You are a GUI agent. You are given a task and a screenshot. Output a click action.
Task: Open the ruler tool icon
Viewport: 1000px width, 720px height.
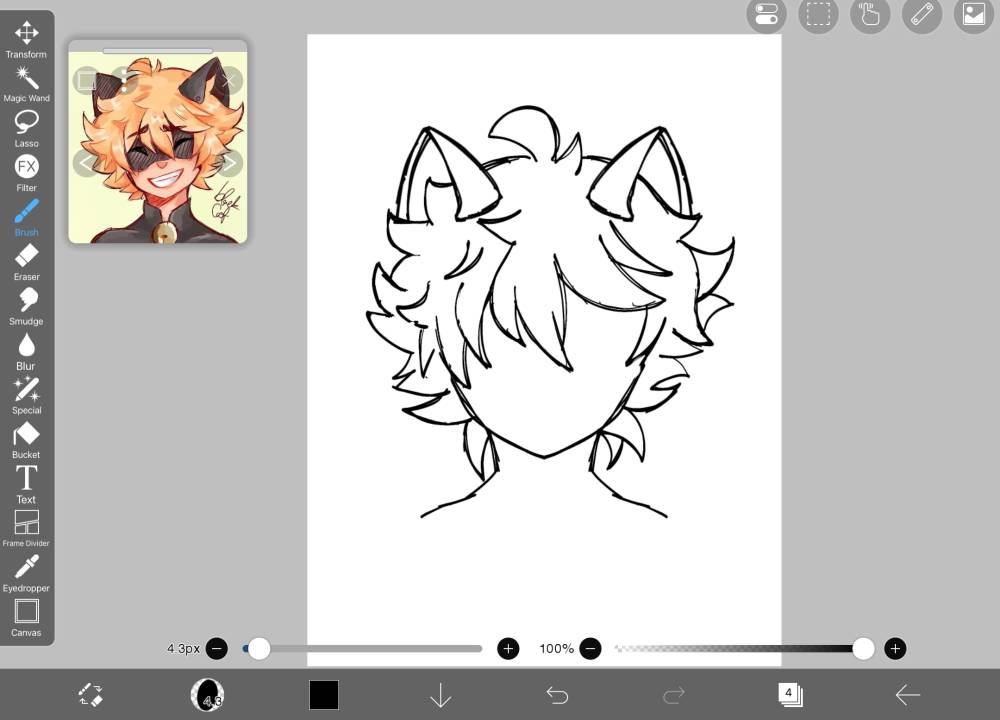922,14
